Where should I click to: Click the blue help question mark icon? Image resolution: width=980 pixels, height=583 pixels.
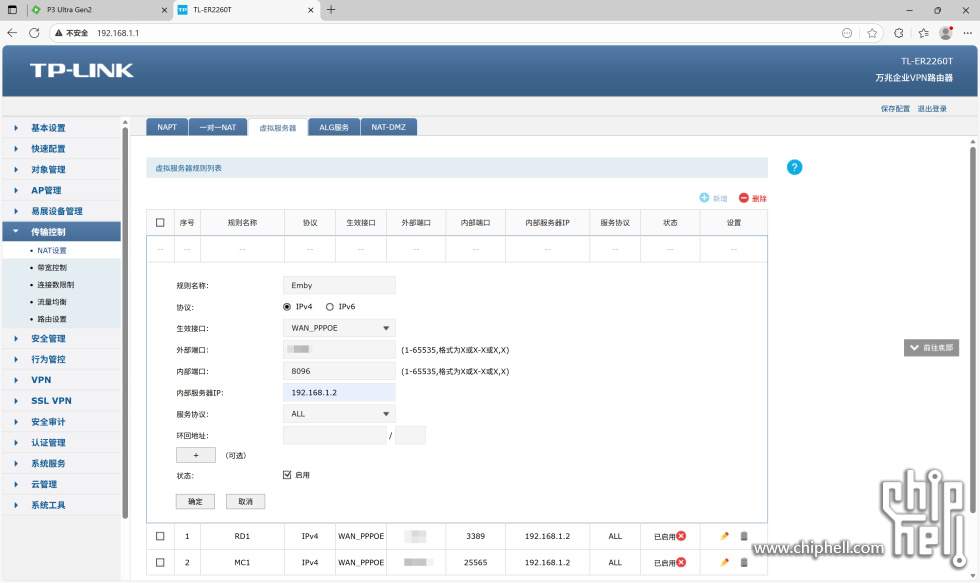[795, 167]
